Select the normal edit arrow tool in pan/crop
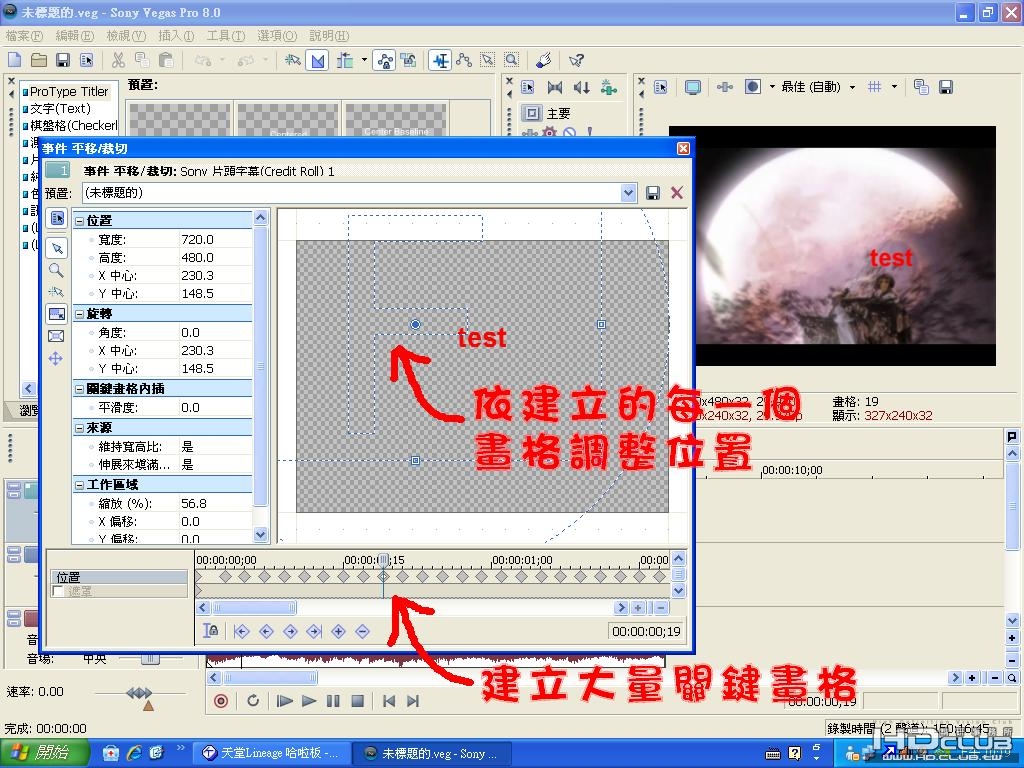Screen dimensions: 1024x768 click(x=57, y=249)
